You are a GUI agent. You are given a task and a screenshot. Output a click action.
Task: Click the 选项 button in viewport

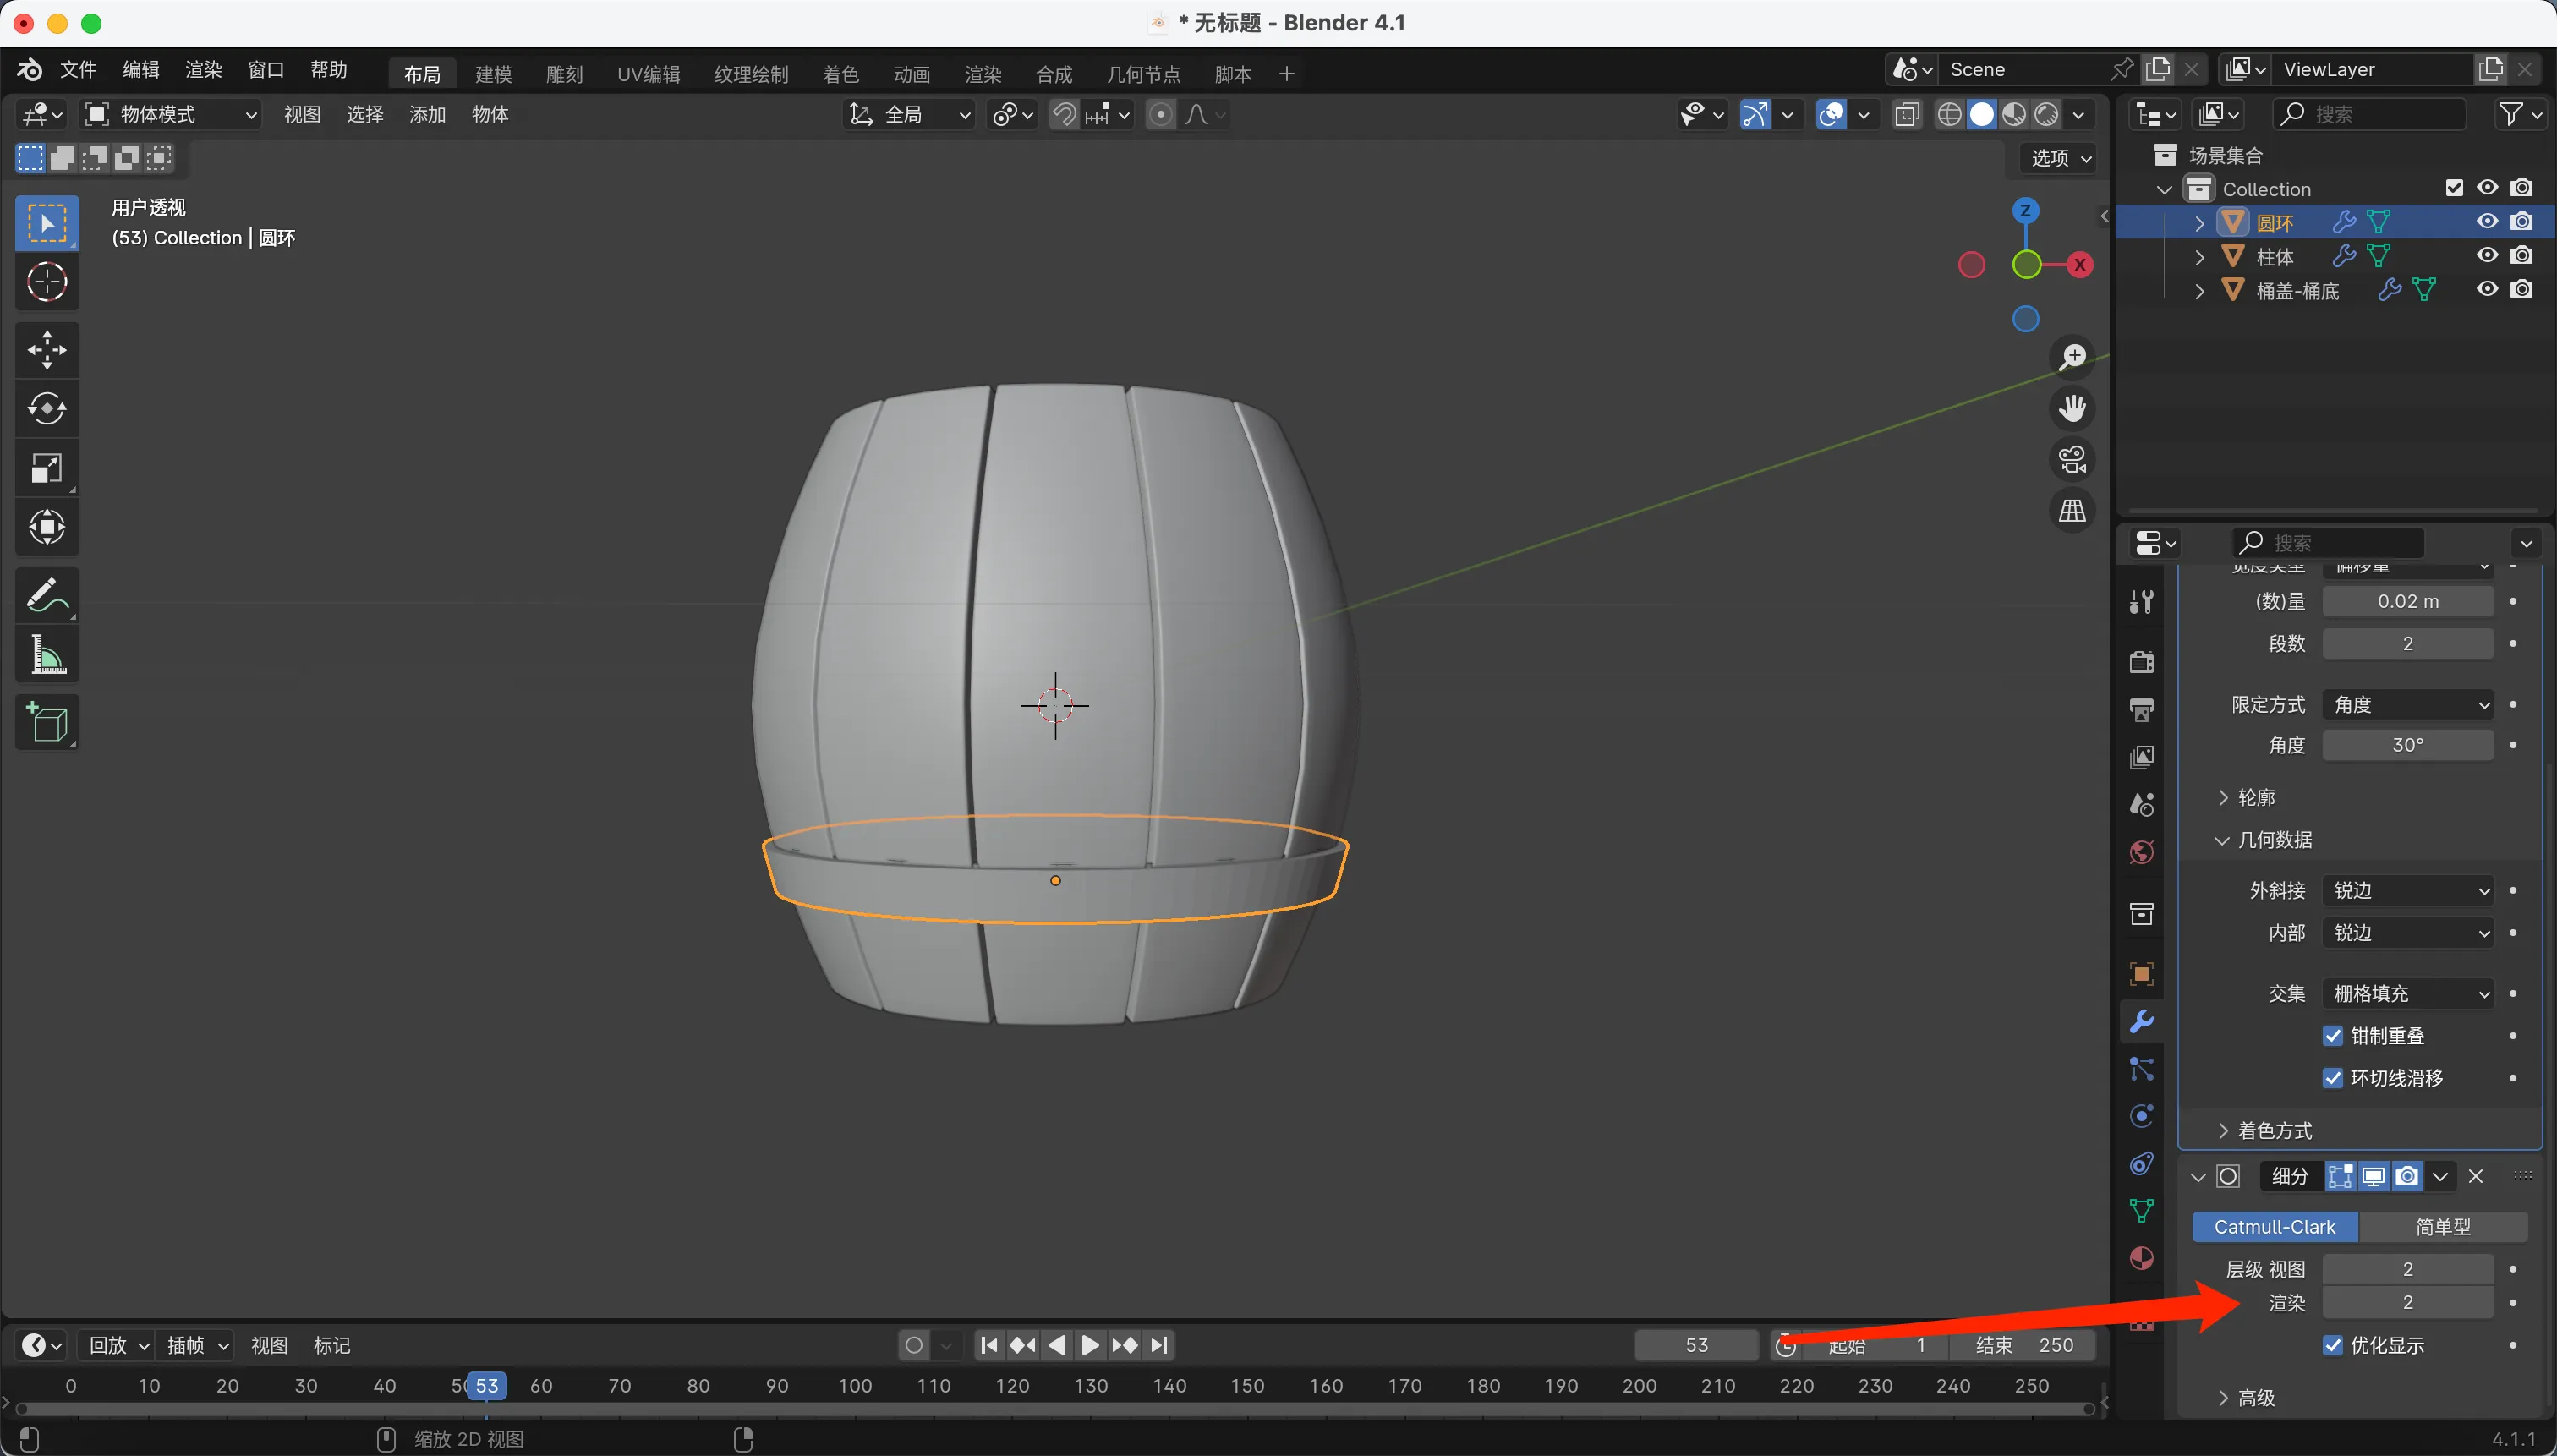tap(2060, 158)
